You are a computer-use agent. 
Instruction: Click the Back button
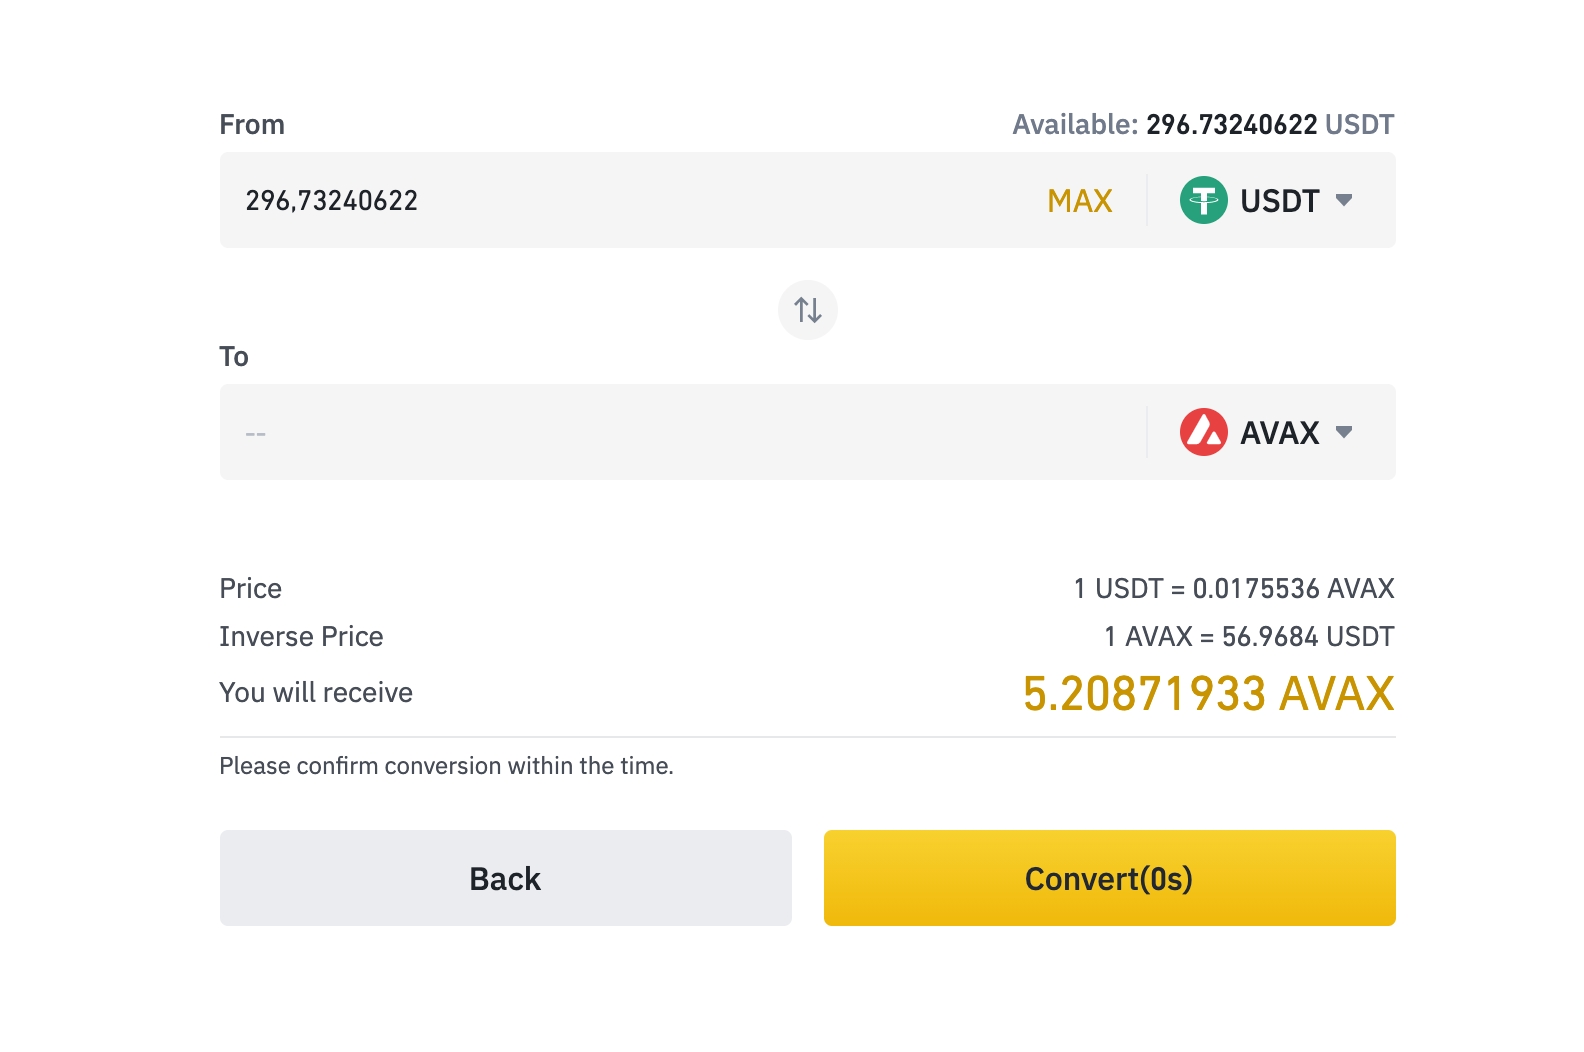click(505, 878)
